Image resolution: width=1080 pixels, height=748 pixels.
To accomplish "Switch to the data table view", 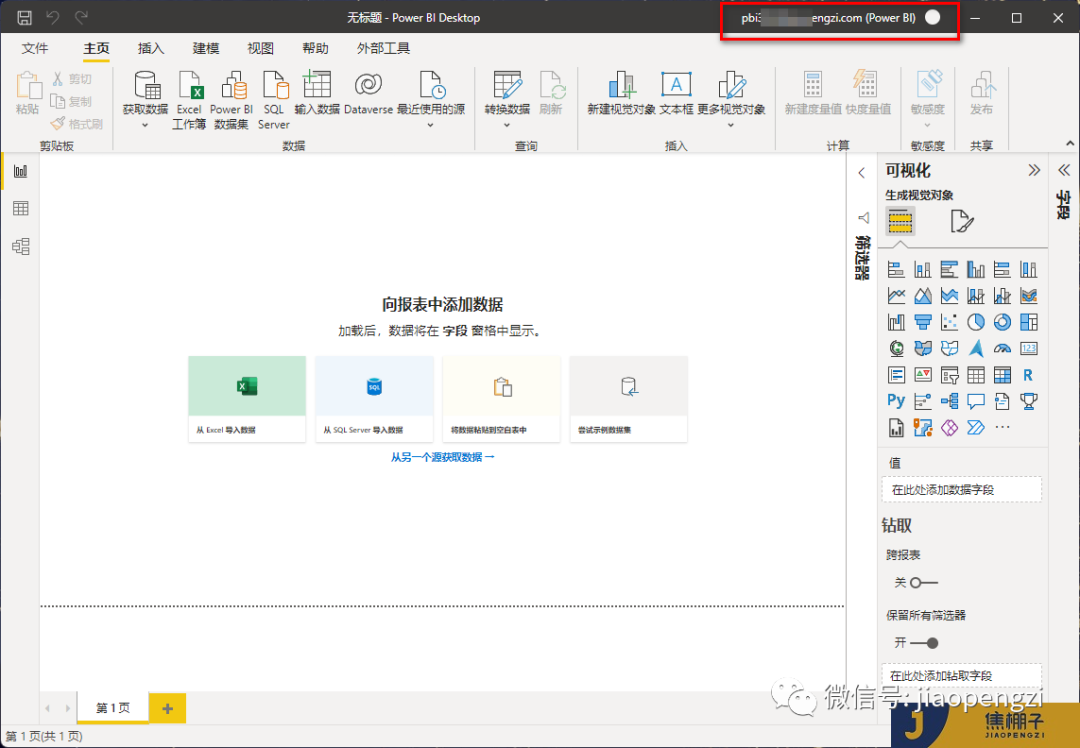I will 21,208.
